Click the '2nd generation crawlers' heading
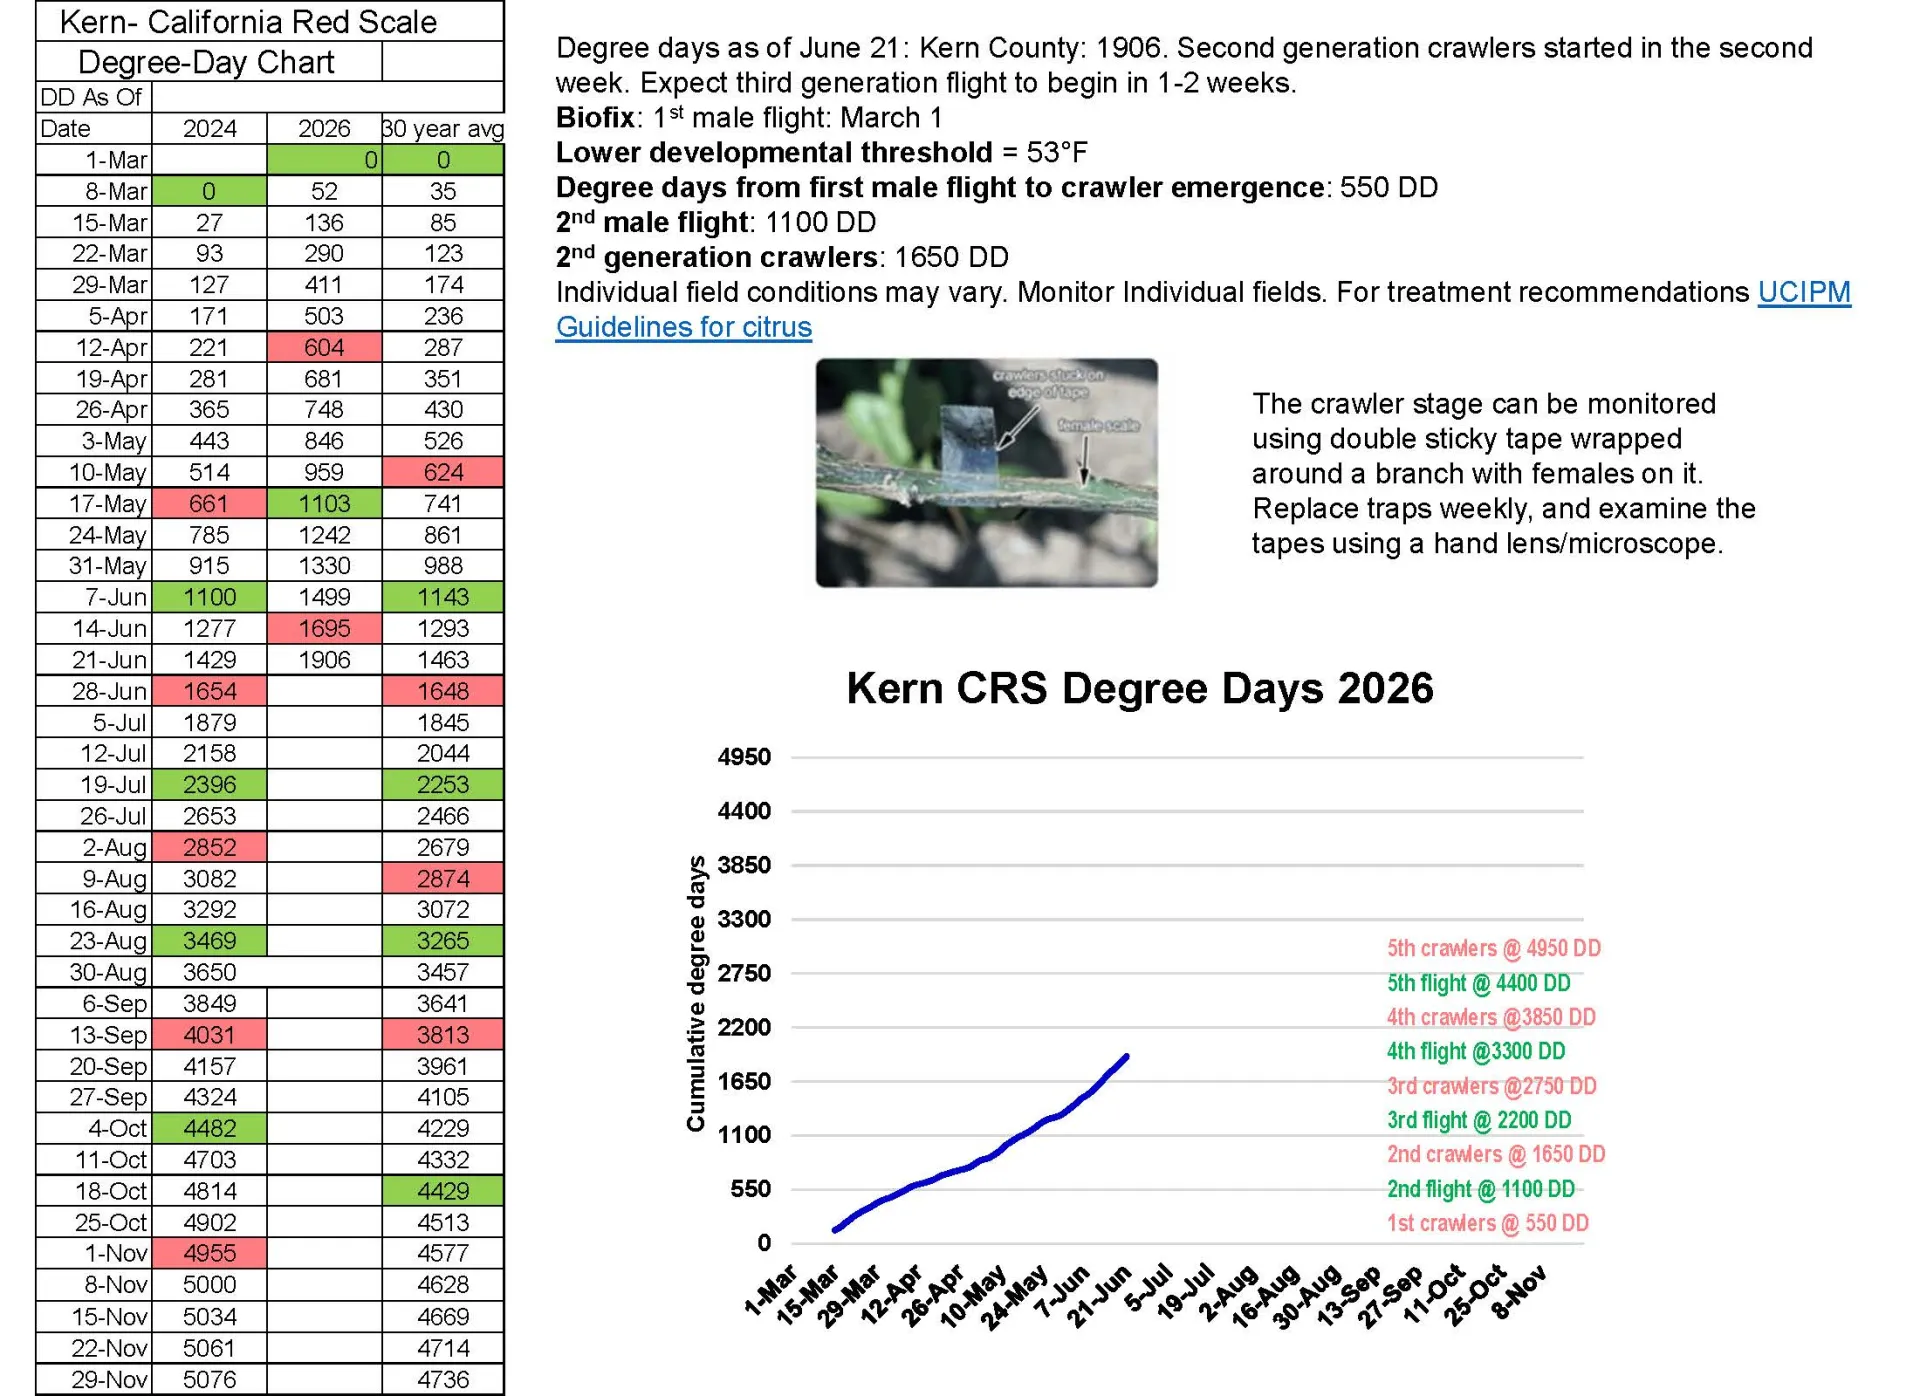 (717, 257)
